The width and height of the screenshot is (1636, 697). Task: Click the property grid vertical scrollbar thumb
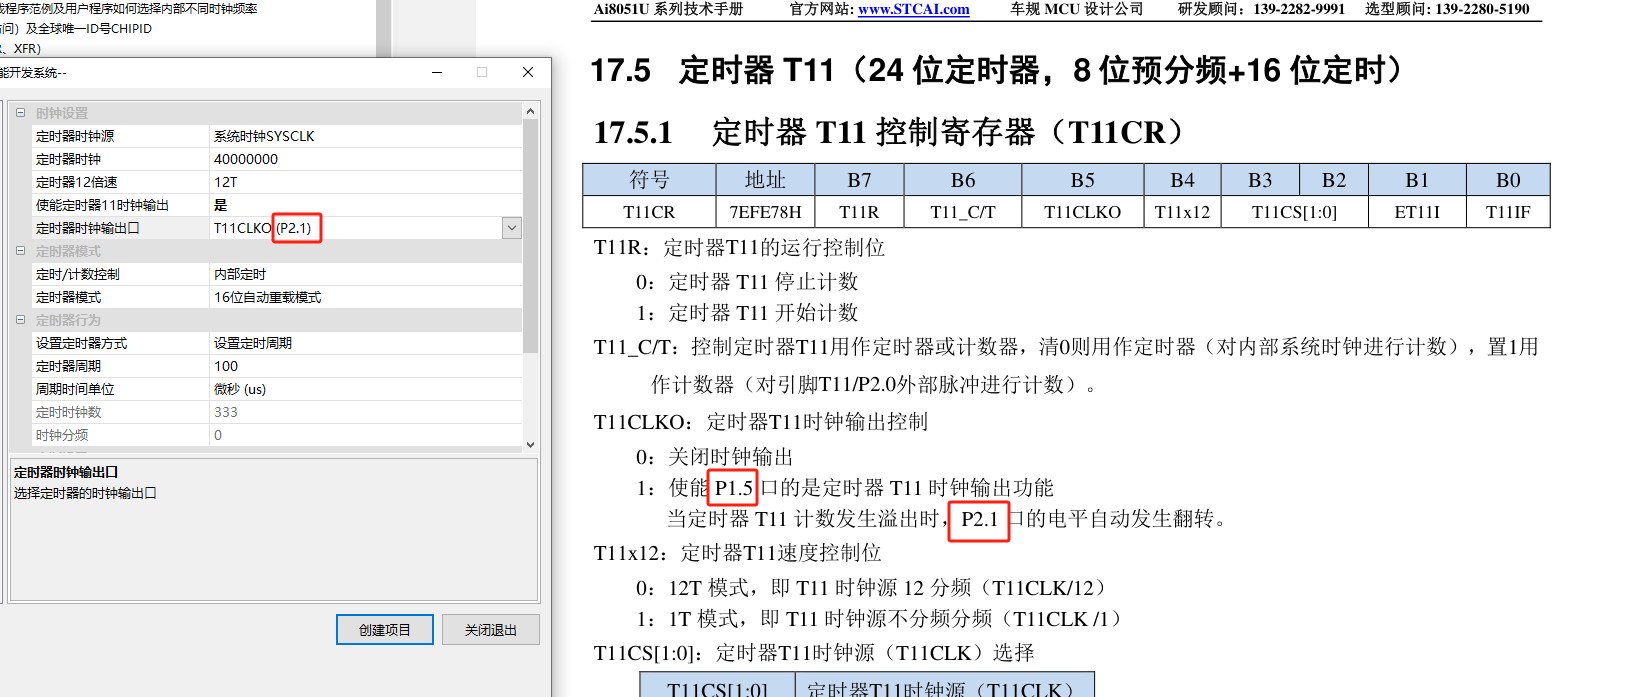pyautogui.click(x=531, y=235)
